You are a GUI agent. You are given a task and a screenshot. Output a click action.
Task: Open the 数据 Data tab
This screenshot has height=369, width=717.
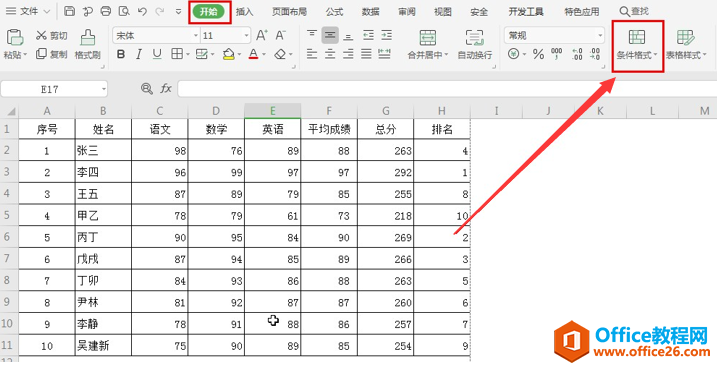370,12
